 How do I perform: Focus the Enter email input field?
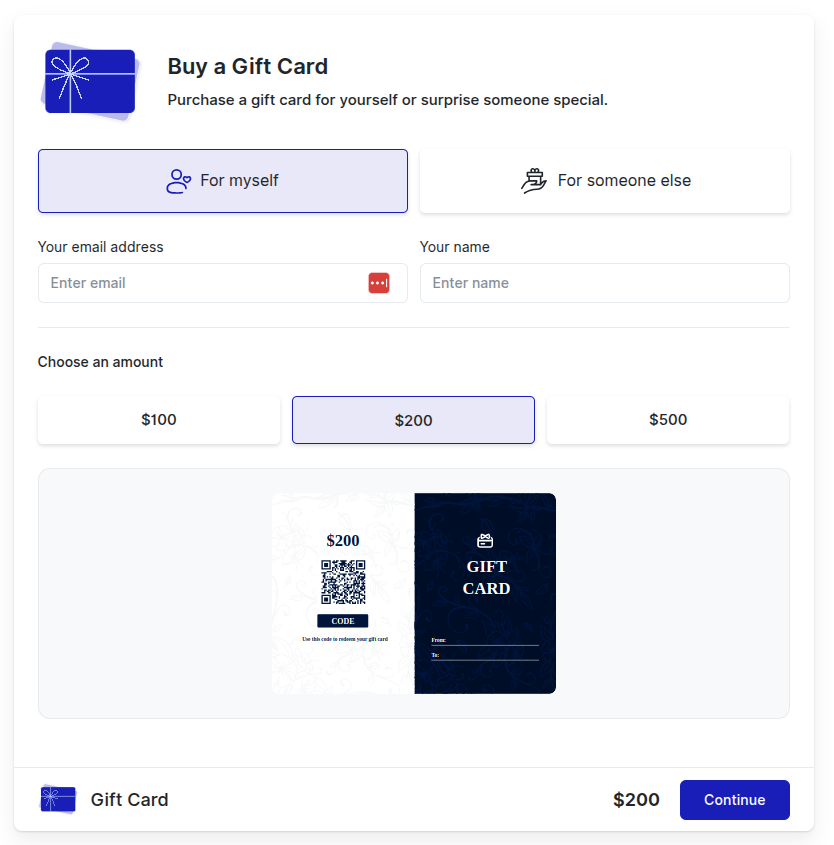click(x=223, y=283)
